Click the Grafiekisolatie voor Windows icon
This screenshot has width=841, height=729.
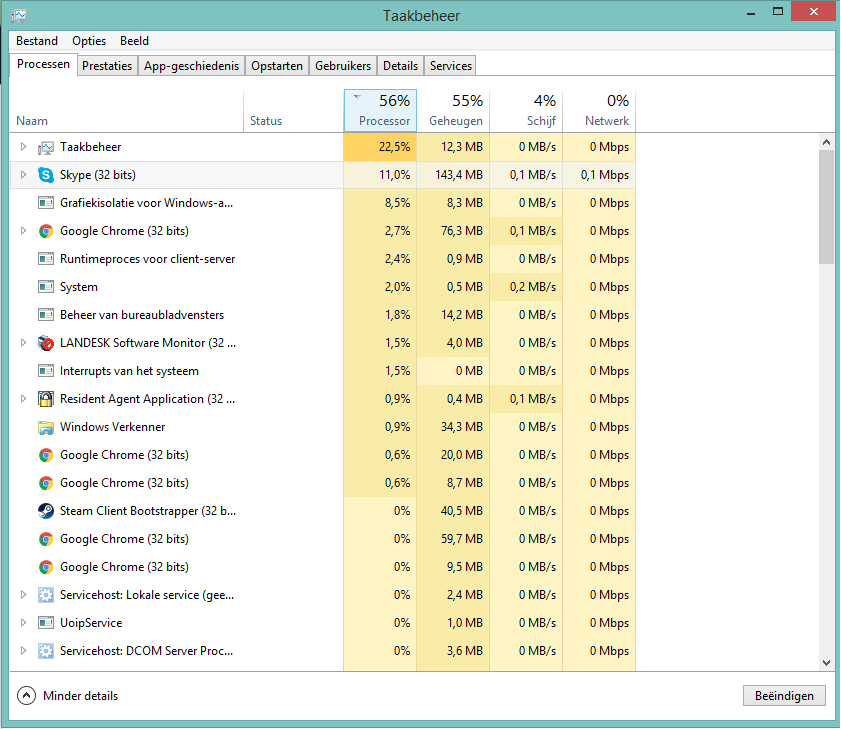coord(46,203)
